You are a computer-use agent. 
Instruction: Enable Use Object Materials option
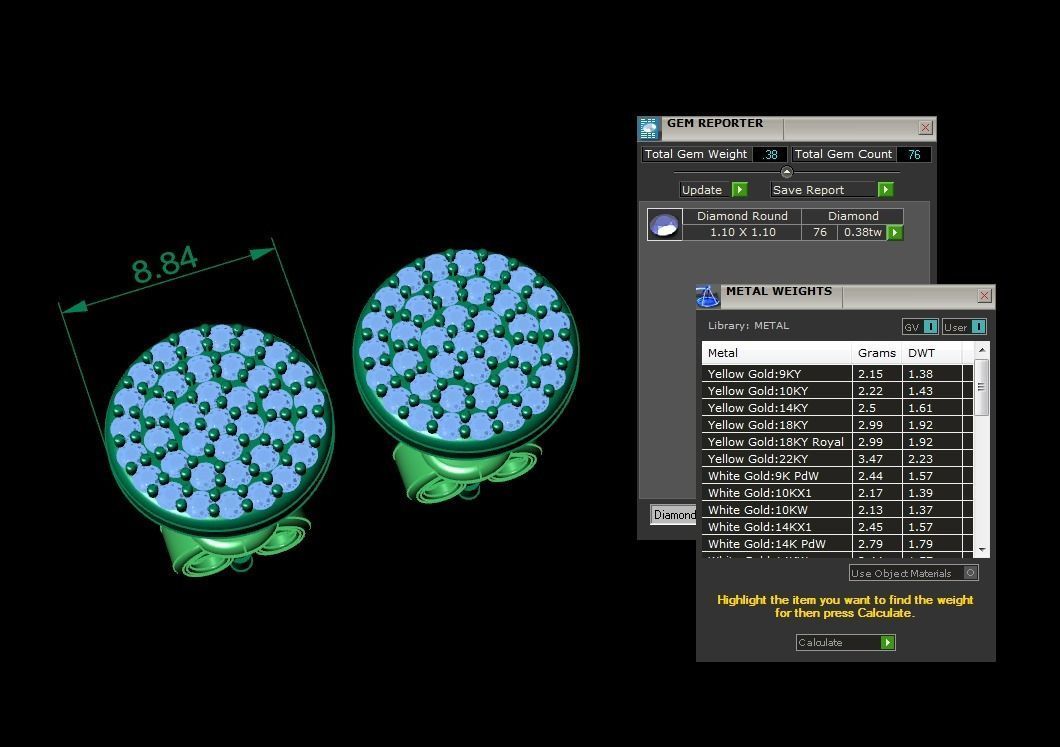[970, 573]
